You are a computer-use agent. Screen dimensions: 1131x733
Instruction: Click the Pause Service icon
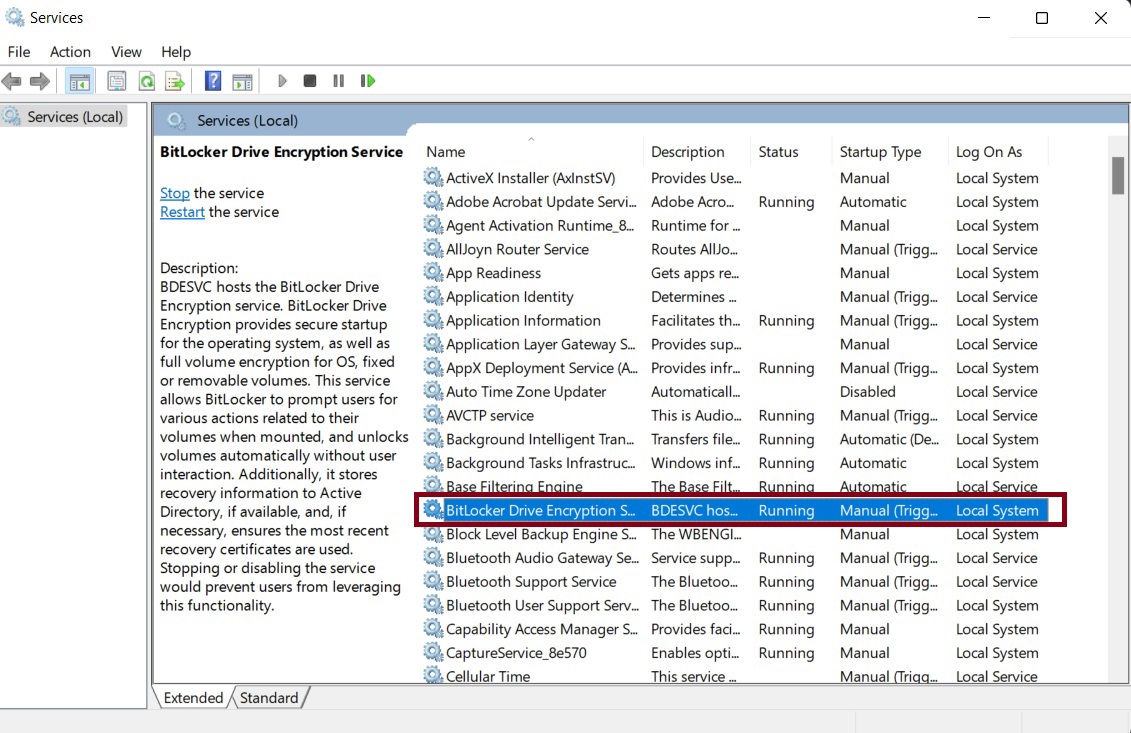338,81
